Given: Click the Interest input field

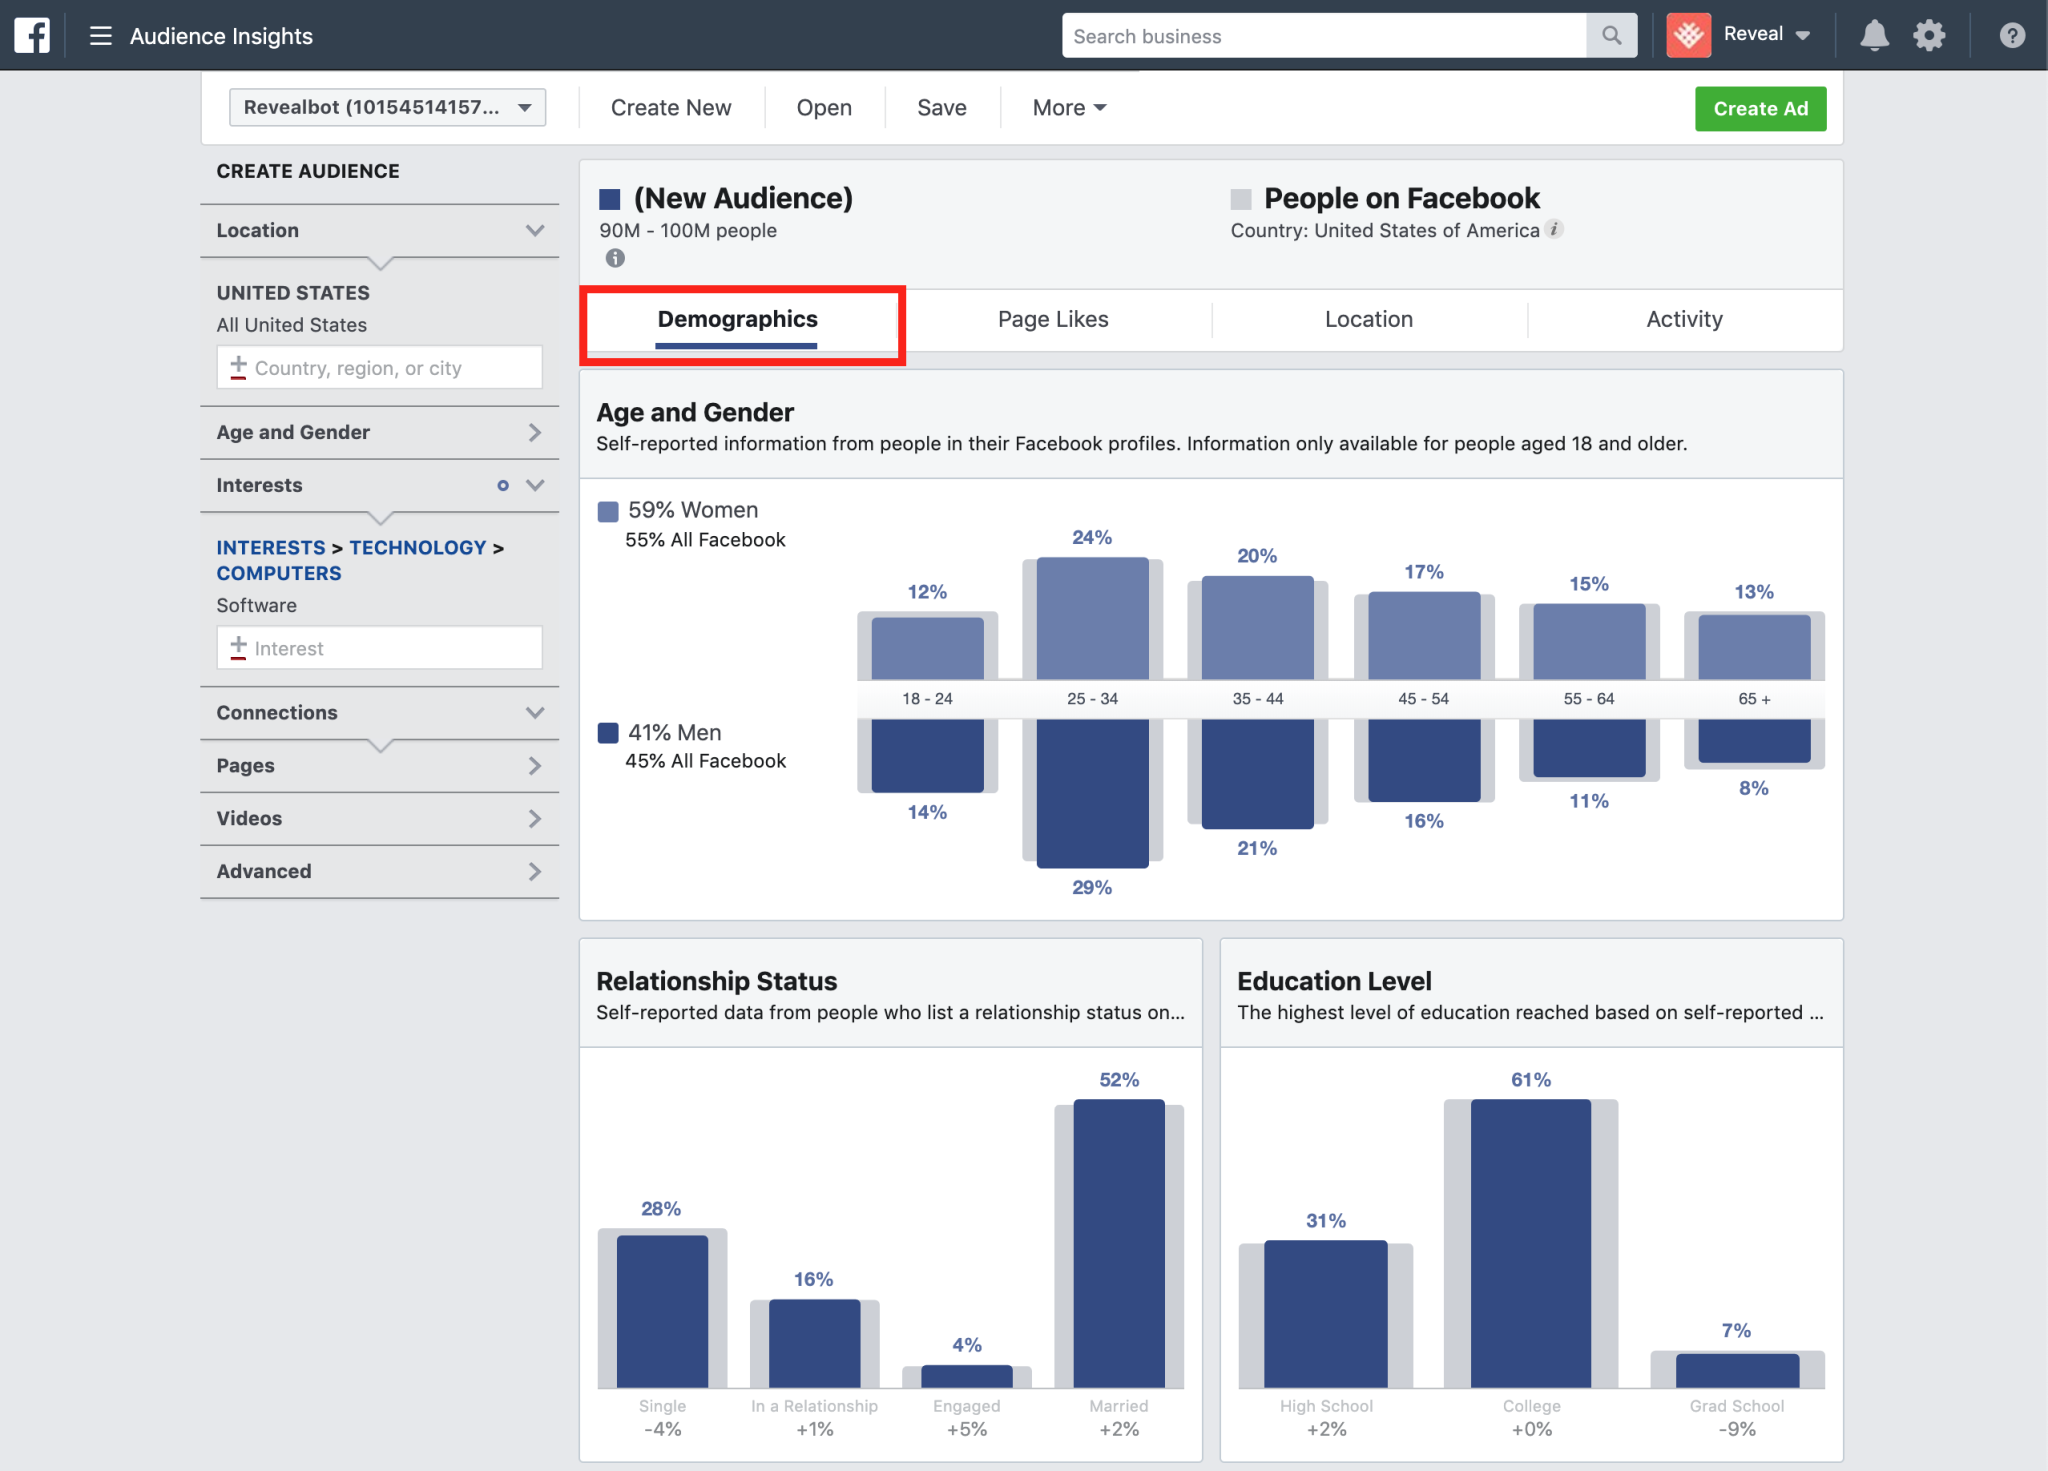Looking at the screenshot, I should (380, 648).
